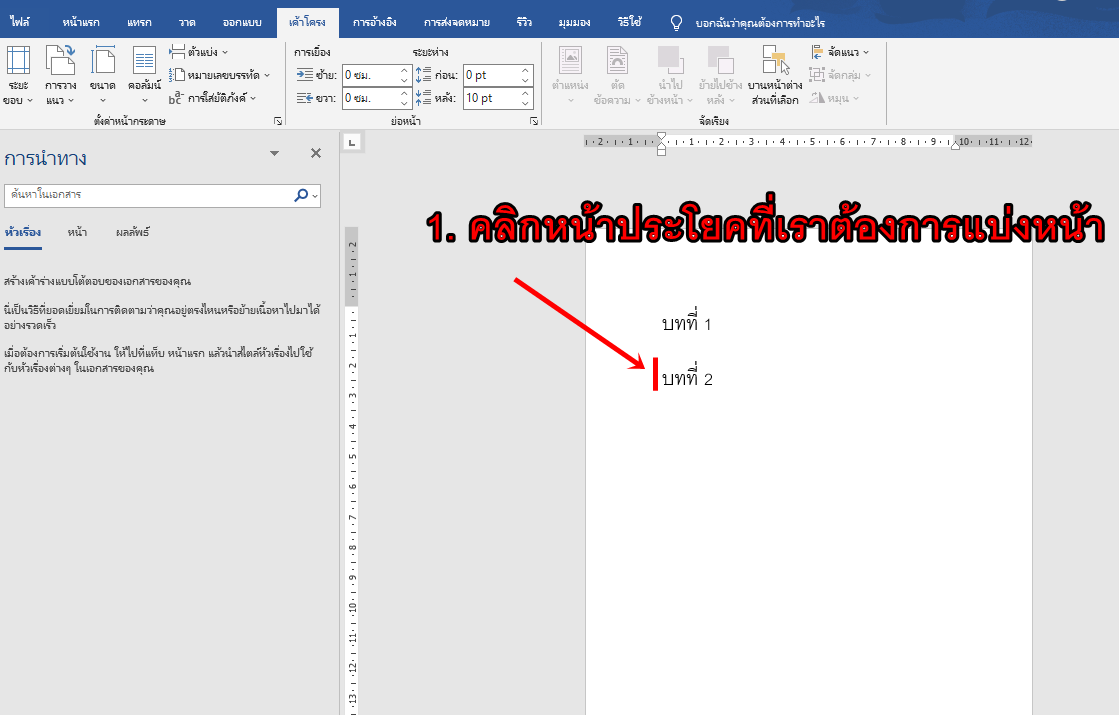Open the จัดกลุ่ม (Group) dropdown
The image size is (1119, 715).
click(x=840, y=75)
